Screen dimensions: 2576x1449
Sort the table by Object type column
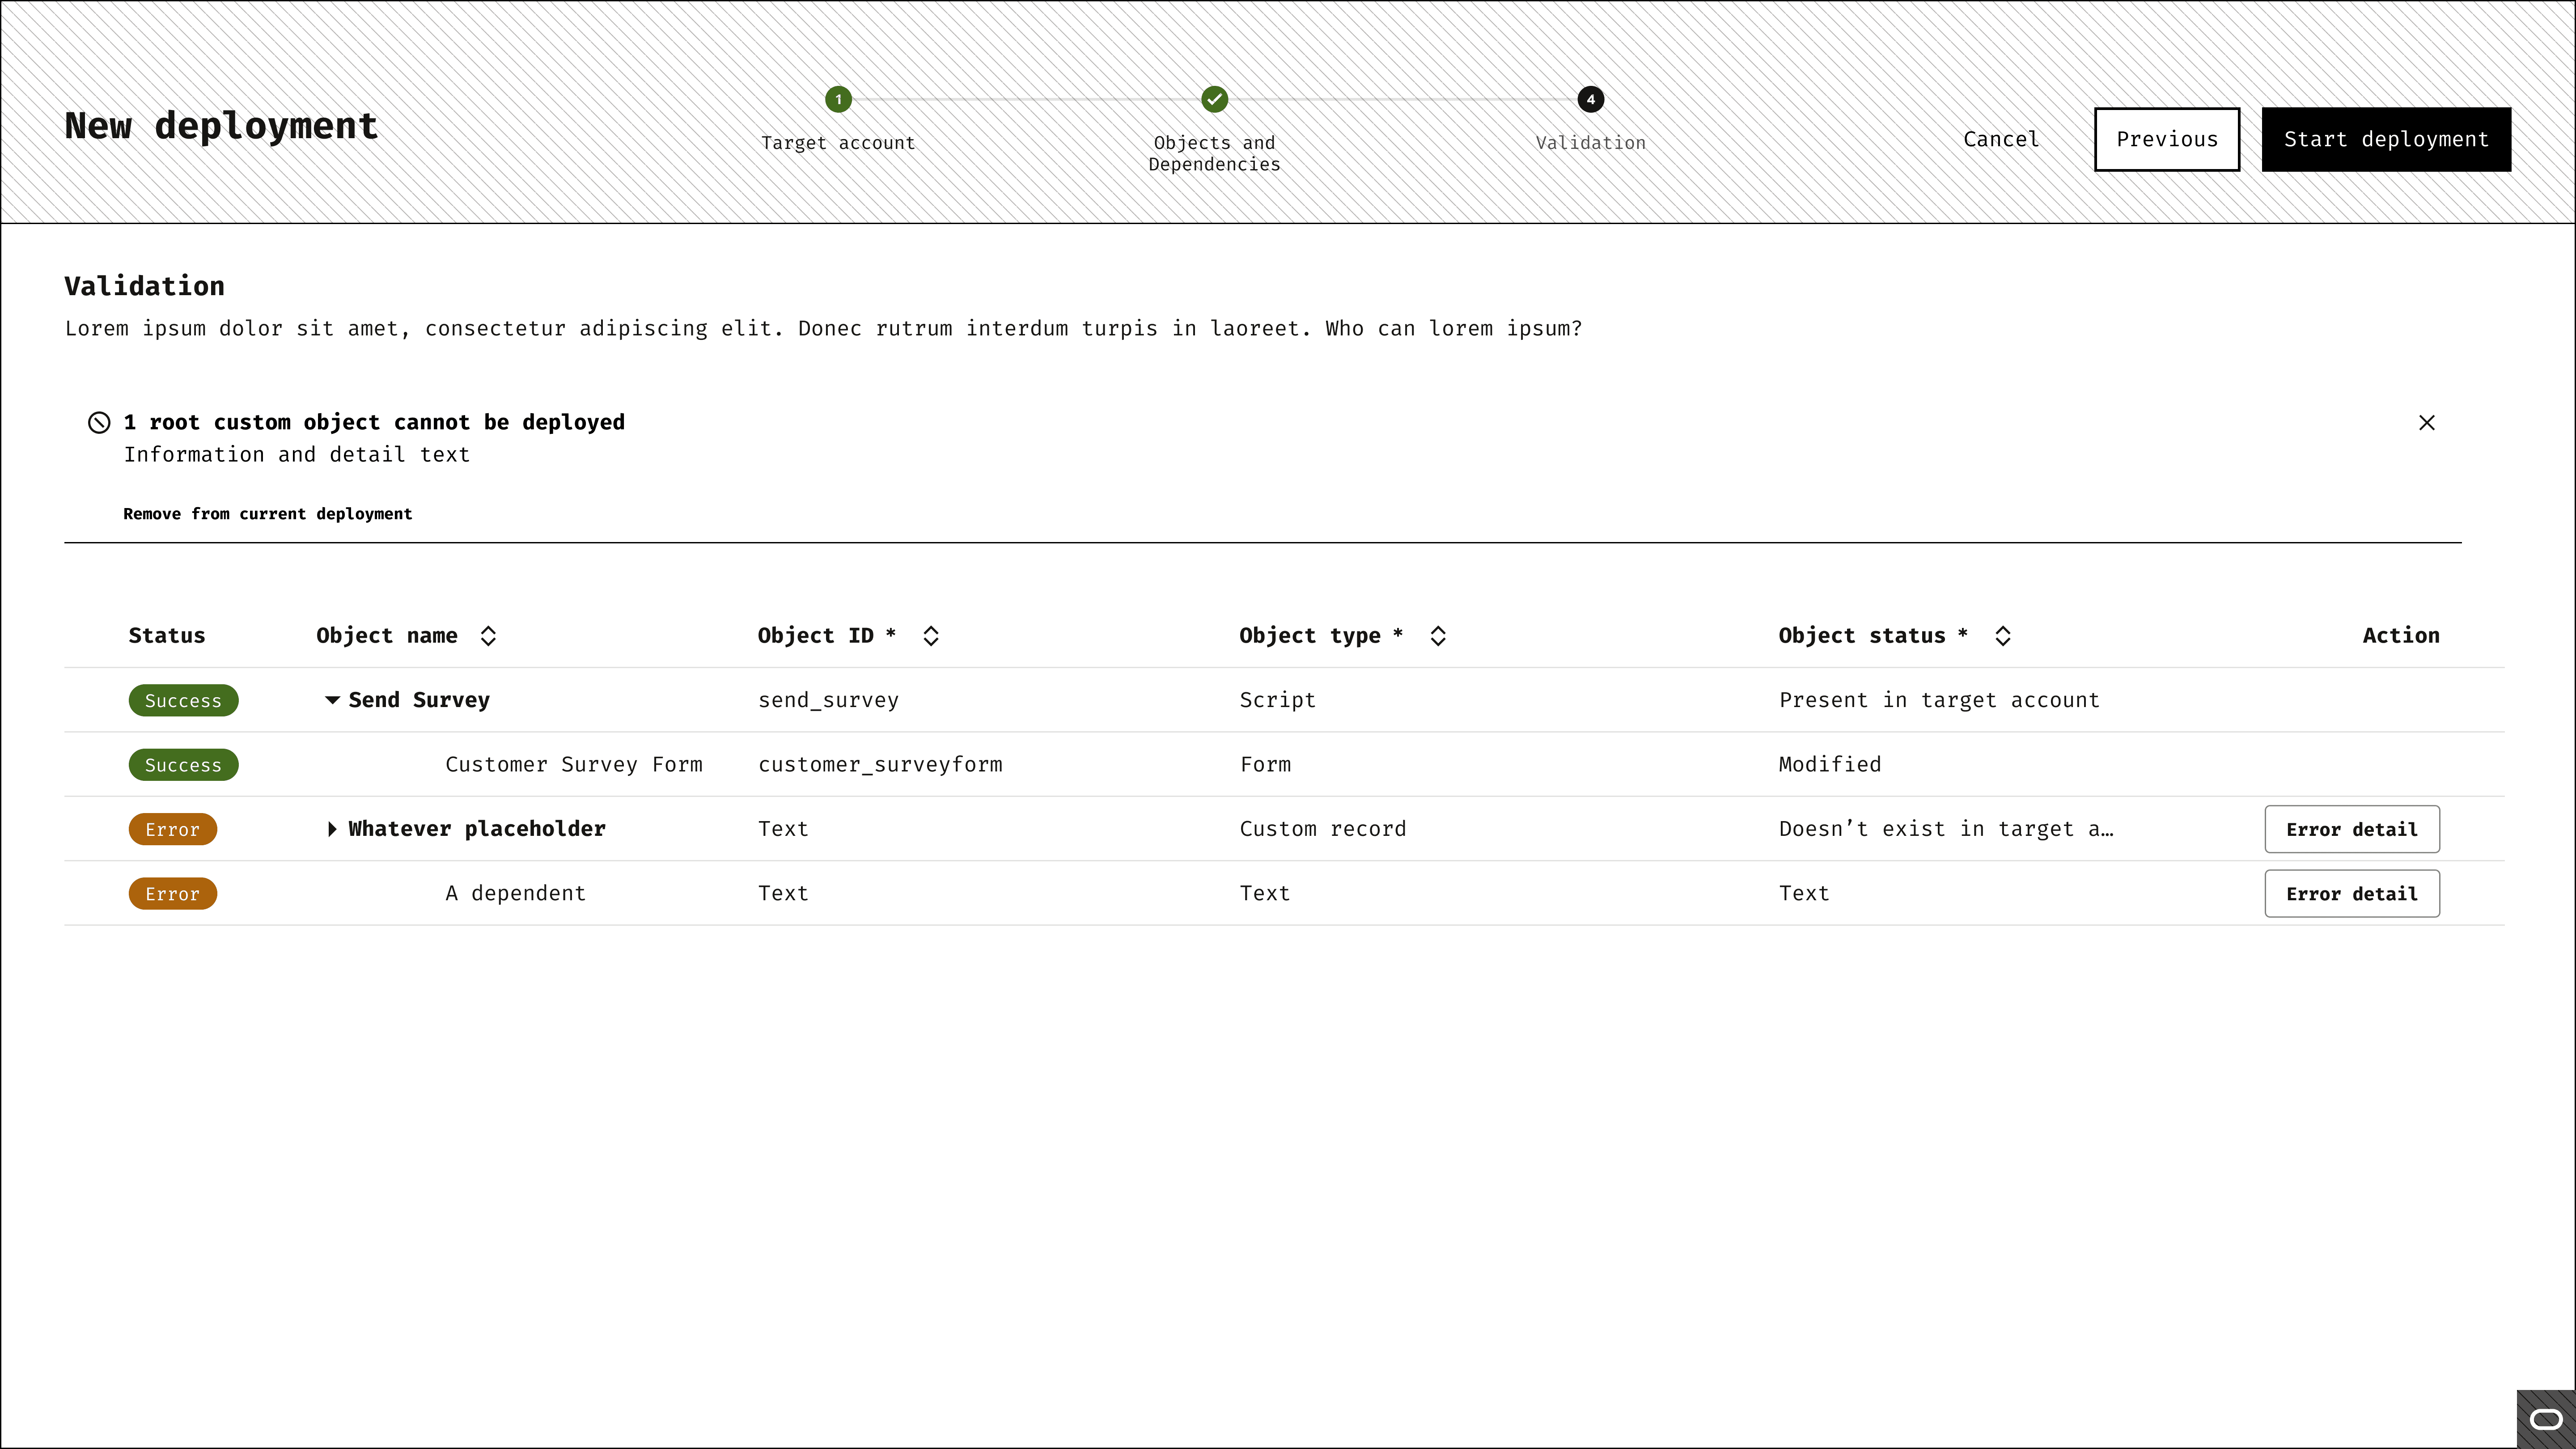[1437, 636]
